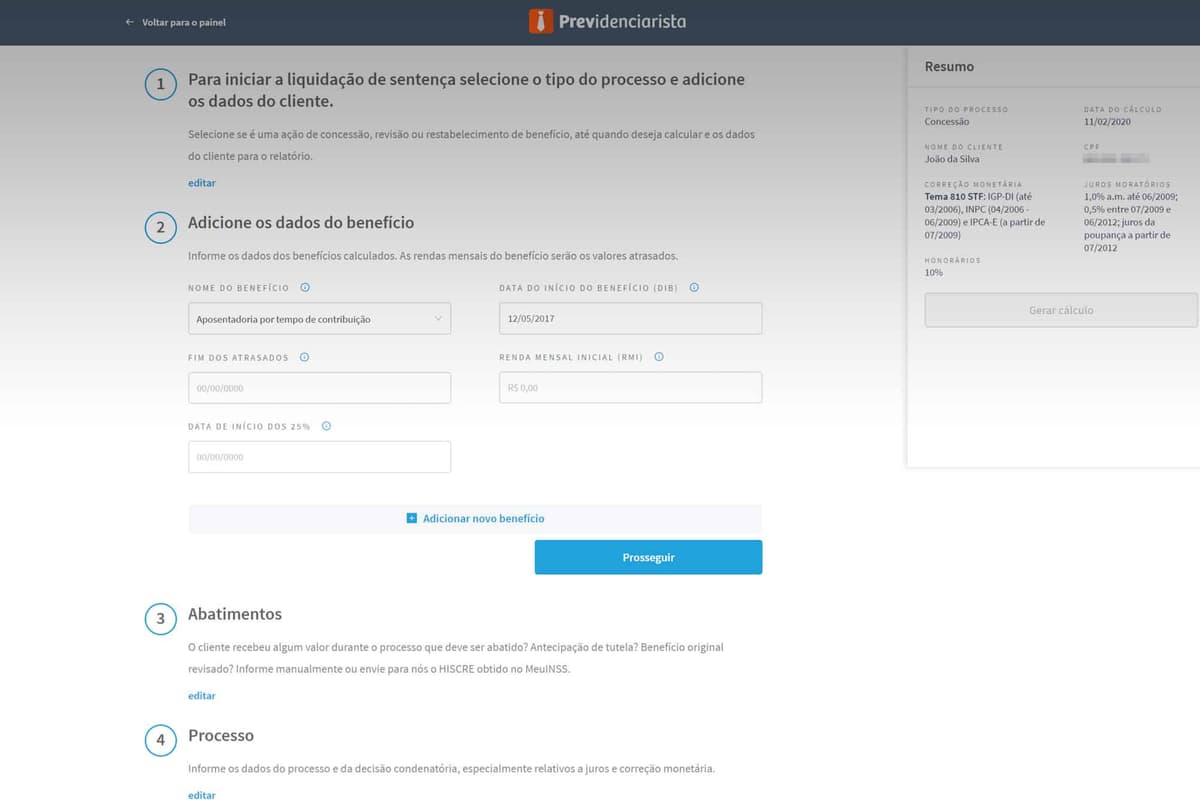Click editar in the Abatimentos section

click(x=201, y=695)
